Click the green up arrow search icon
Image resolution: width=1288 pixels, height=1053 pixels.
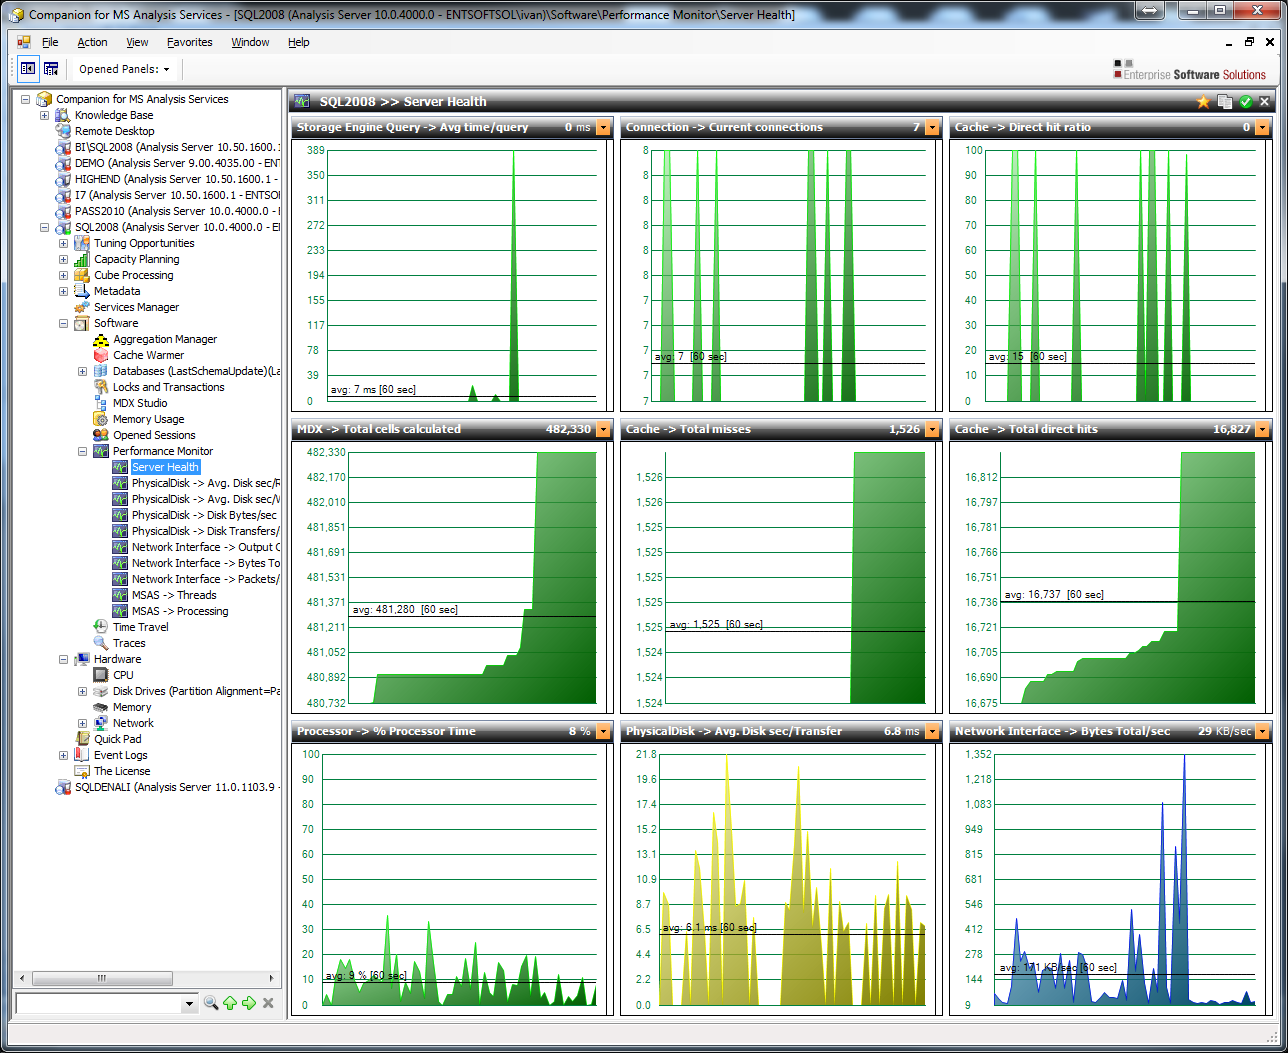point(230,1003)
